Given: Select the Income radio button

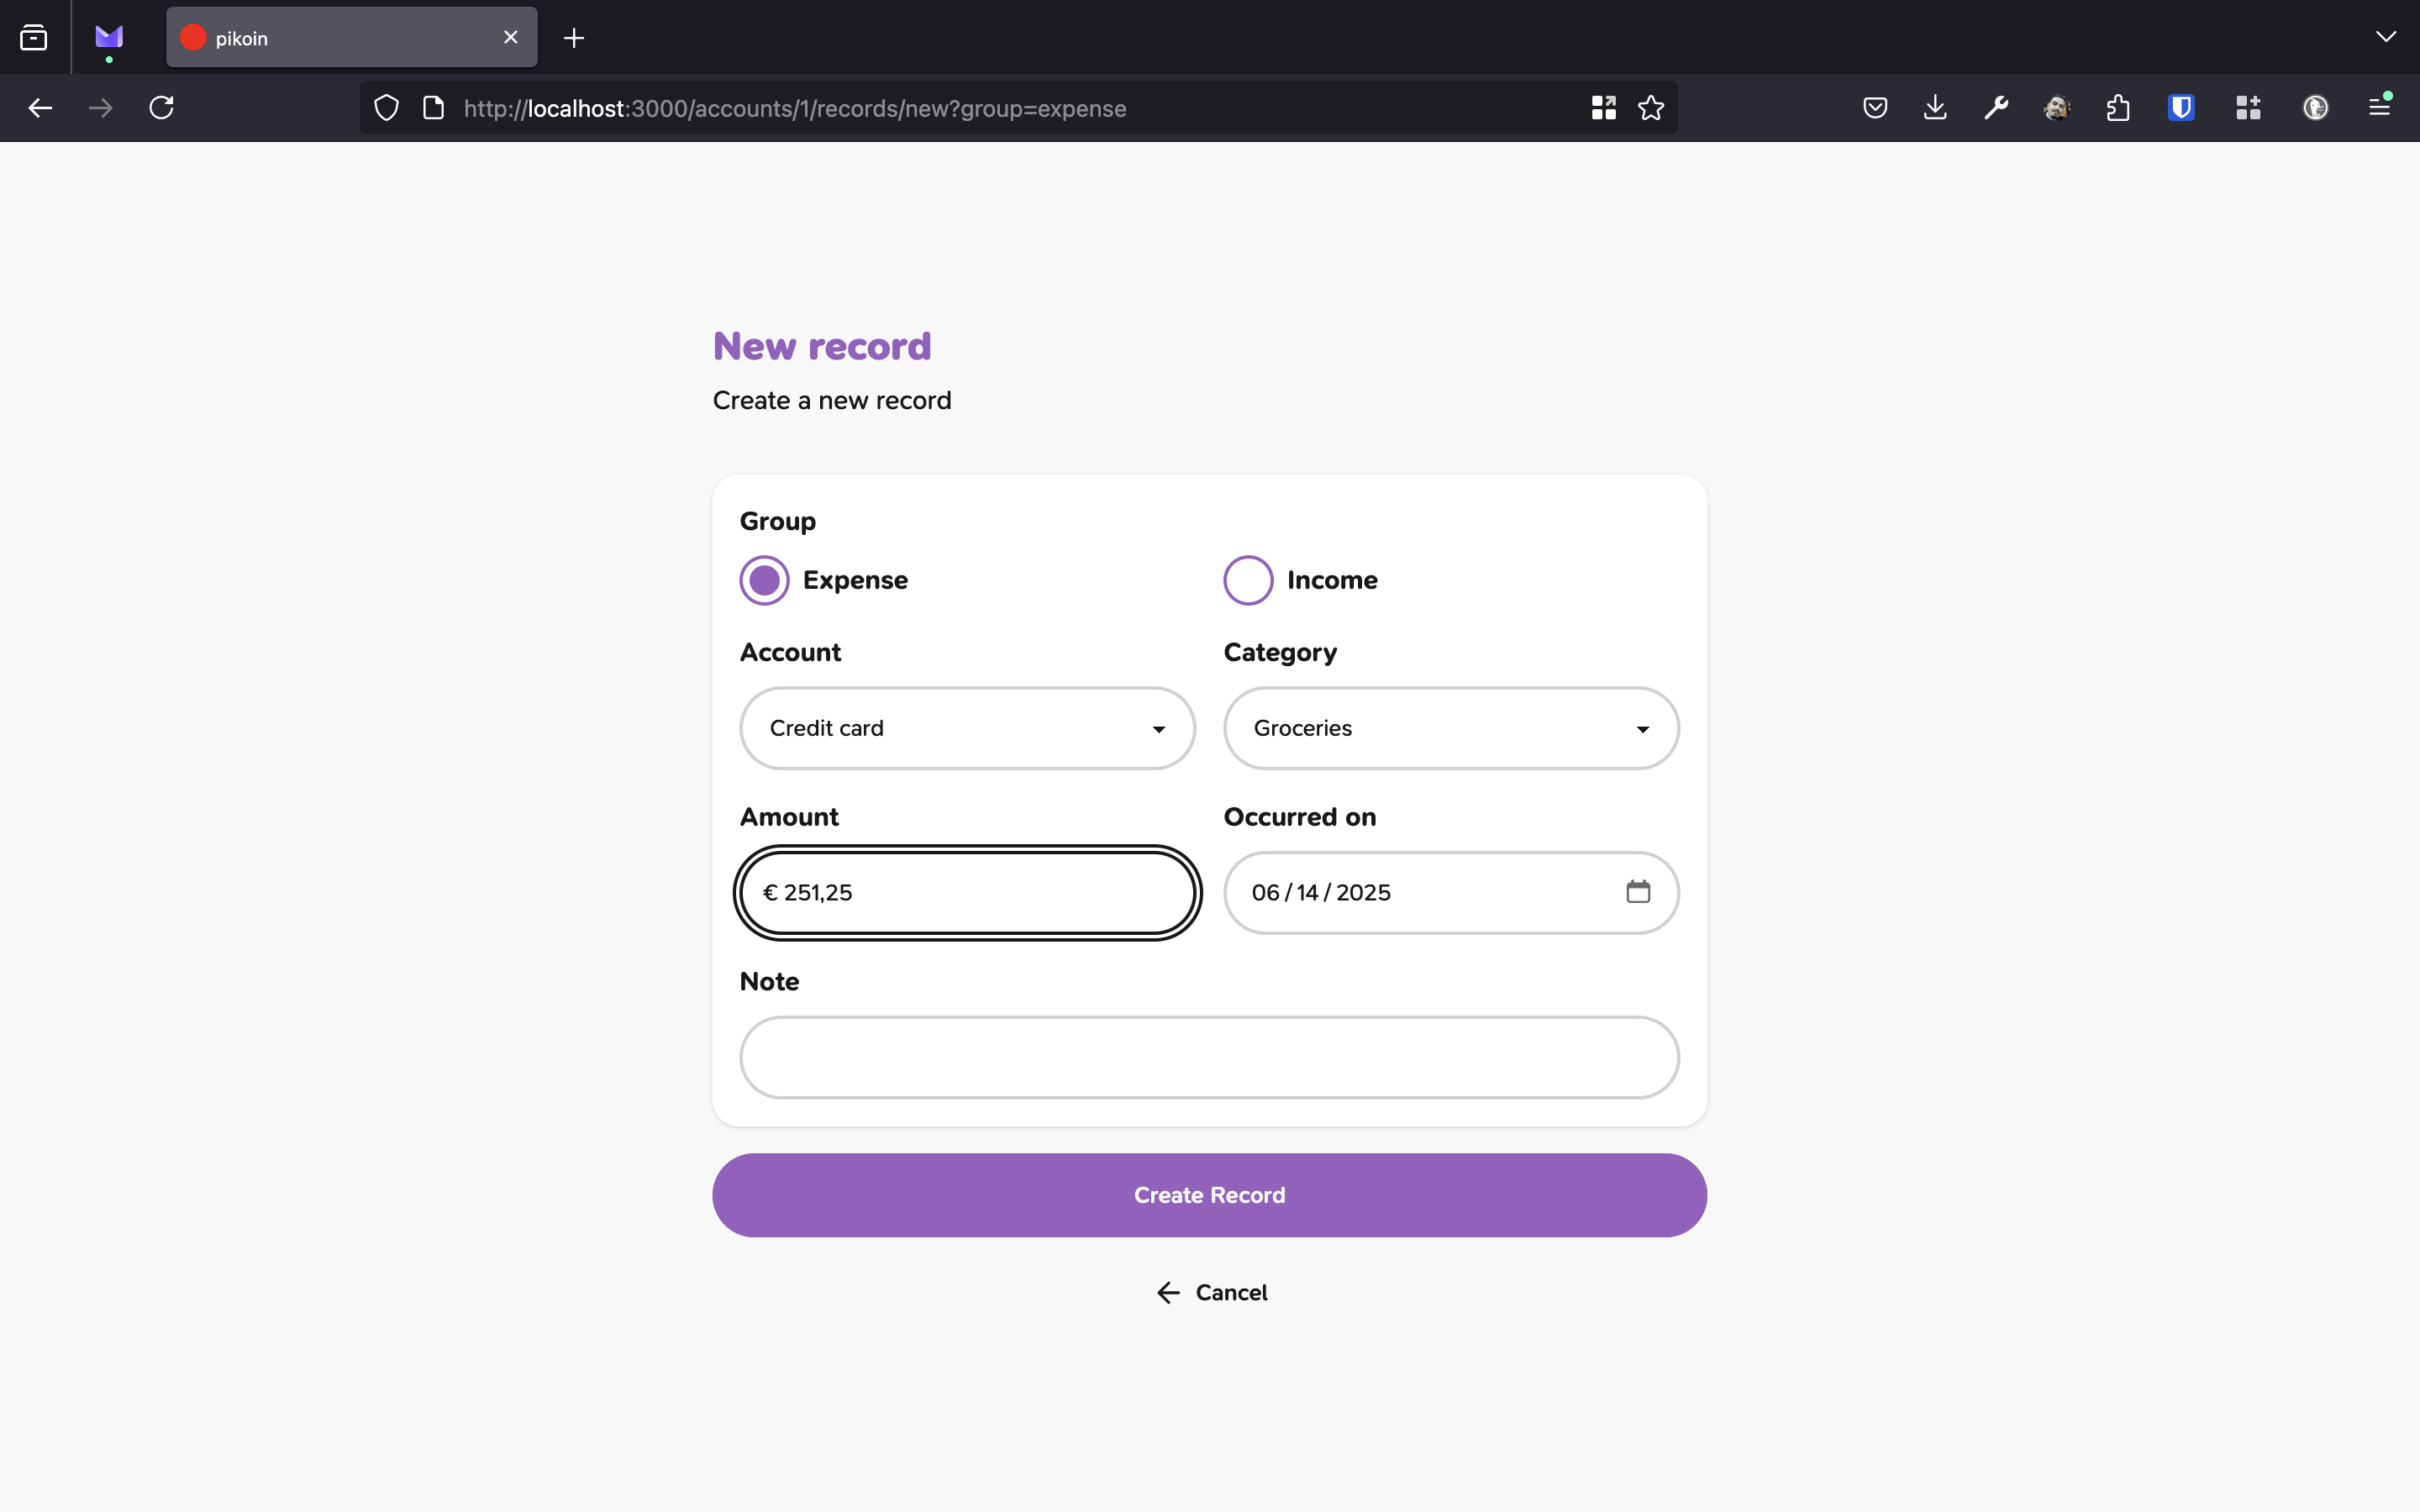Looking at the screenshot, I should (x=1248, y=580).
